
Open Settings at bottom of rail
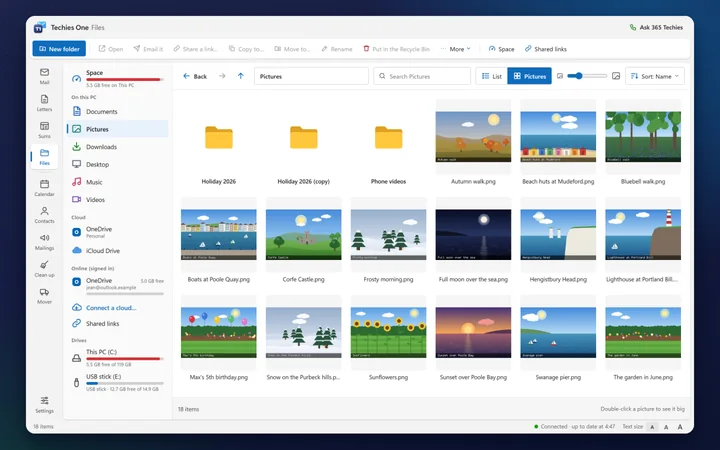pyautogui.click(x=44, y=405)
